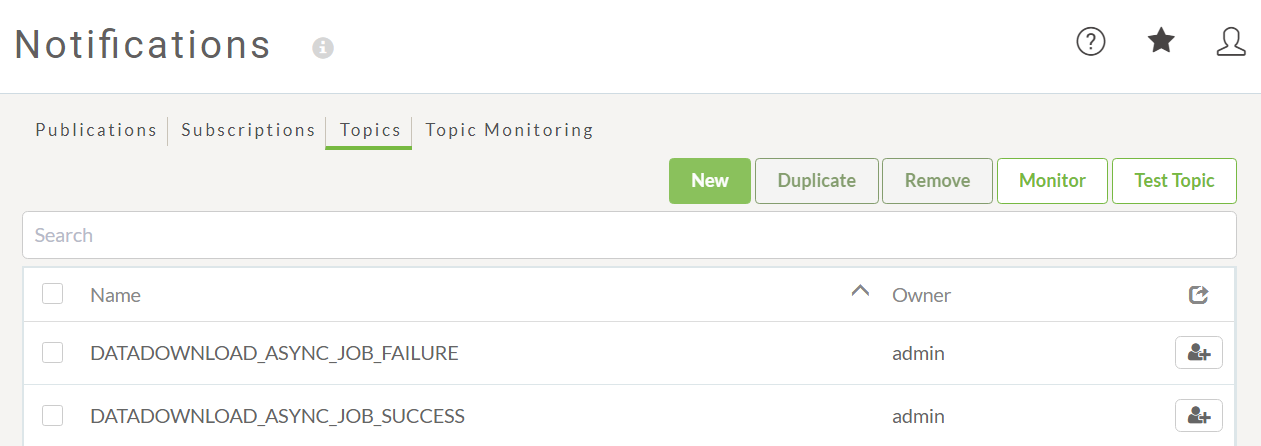This screenshot has width=1261, height=446.
Task: Click the Test Topic button
Action: coord(1174,181)
